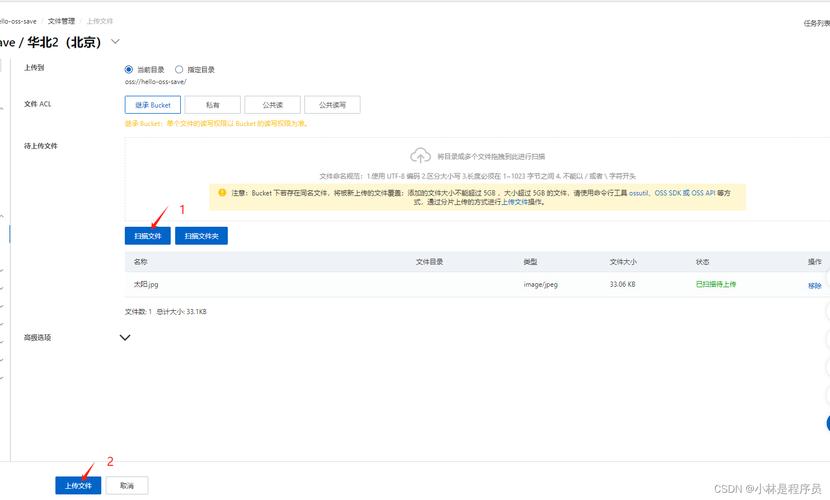Click the 文件数 total size summary
The image size is (830, 500).
coord(166,312)
